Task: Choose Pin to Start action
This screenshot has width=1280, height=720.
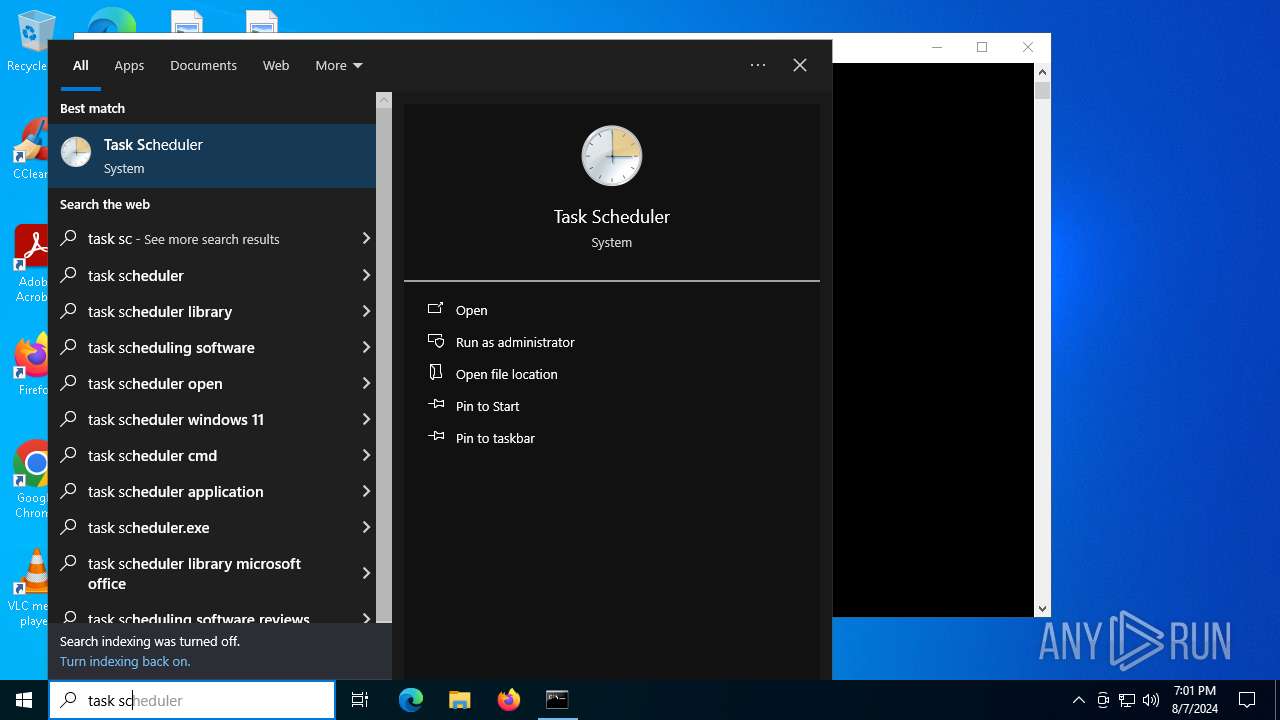Action: tap(487, 406)
